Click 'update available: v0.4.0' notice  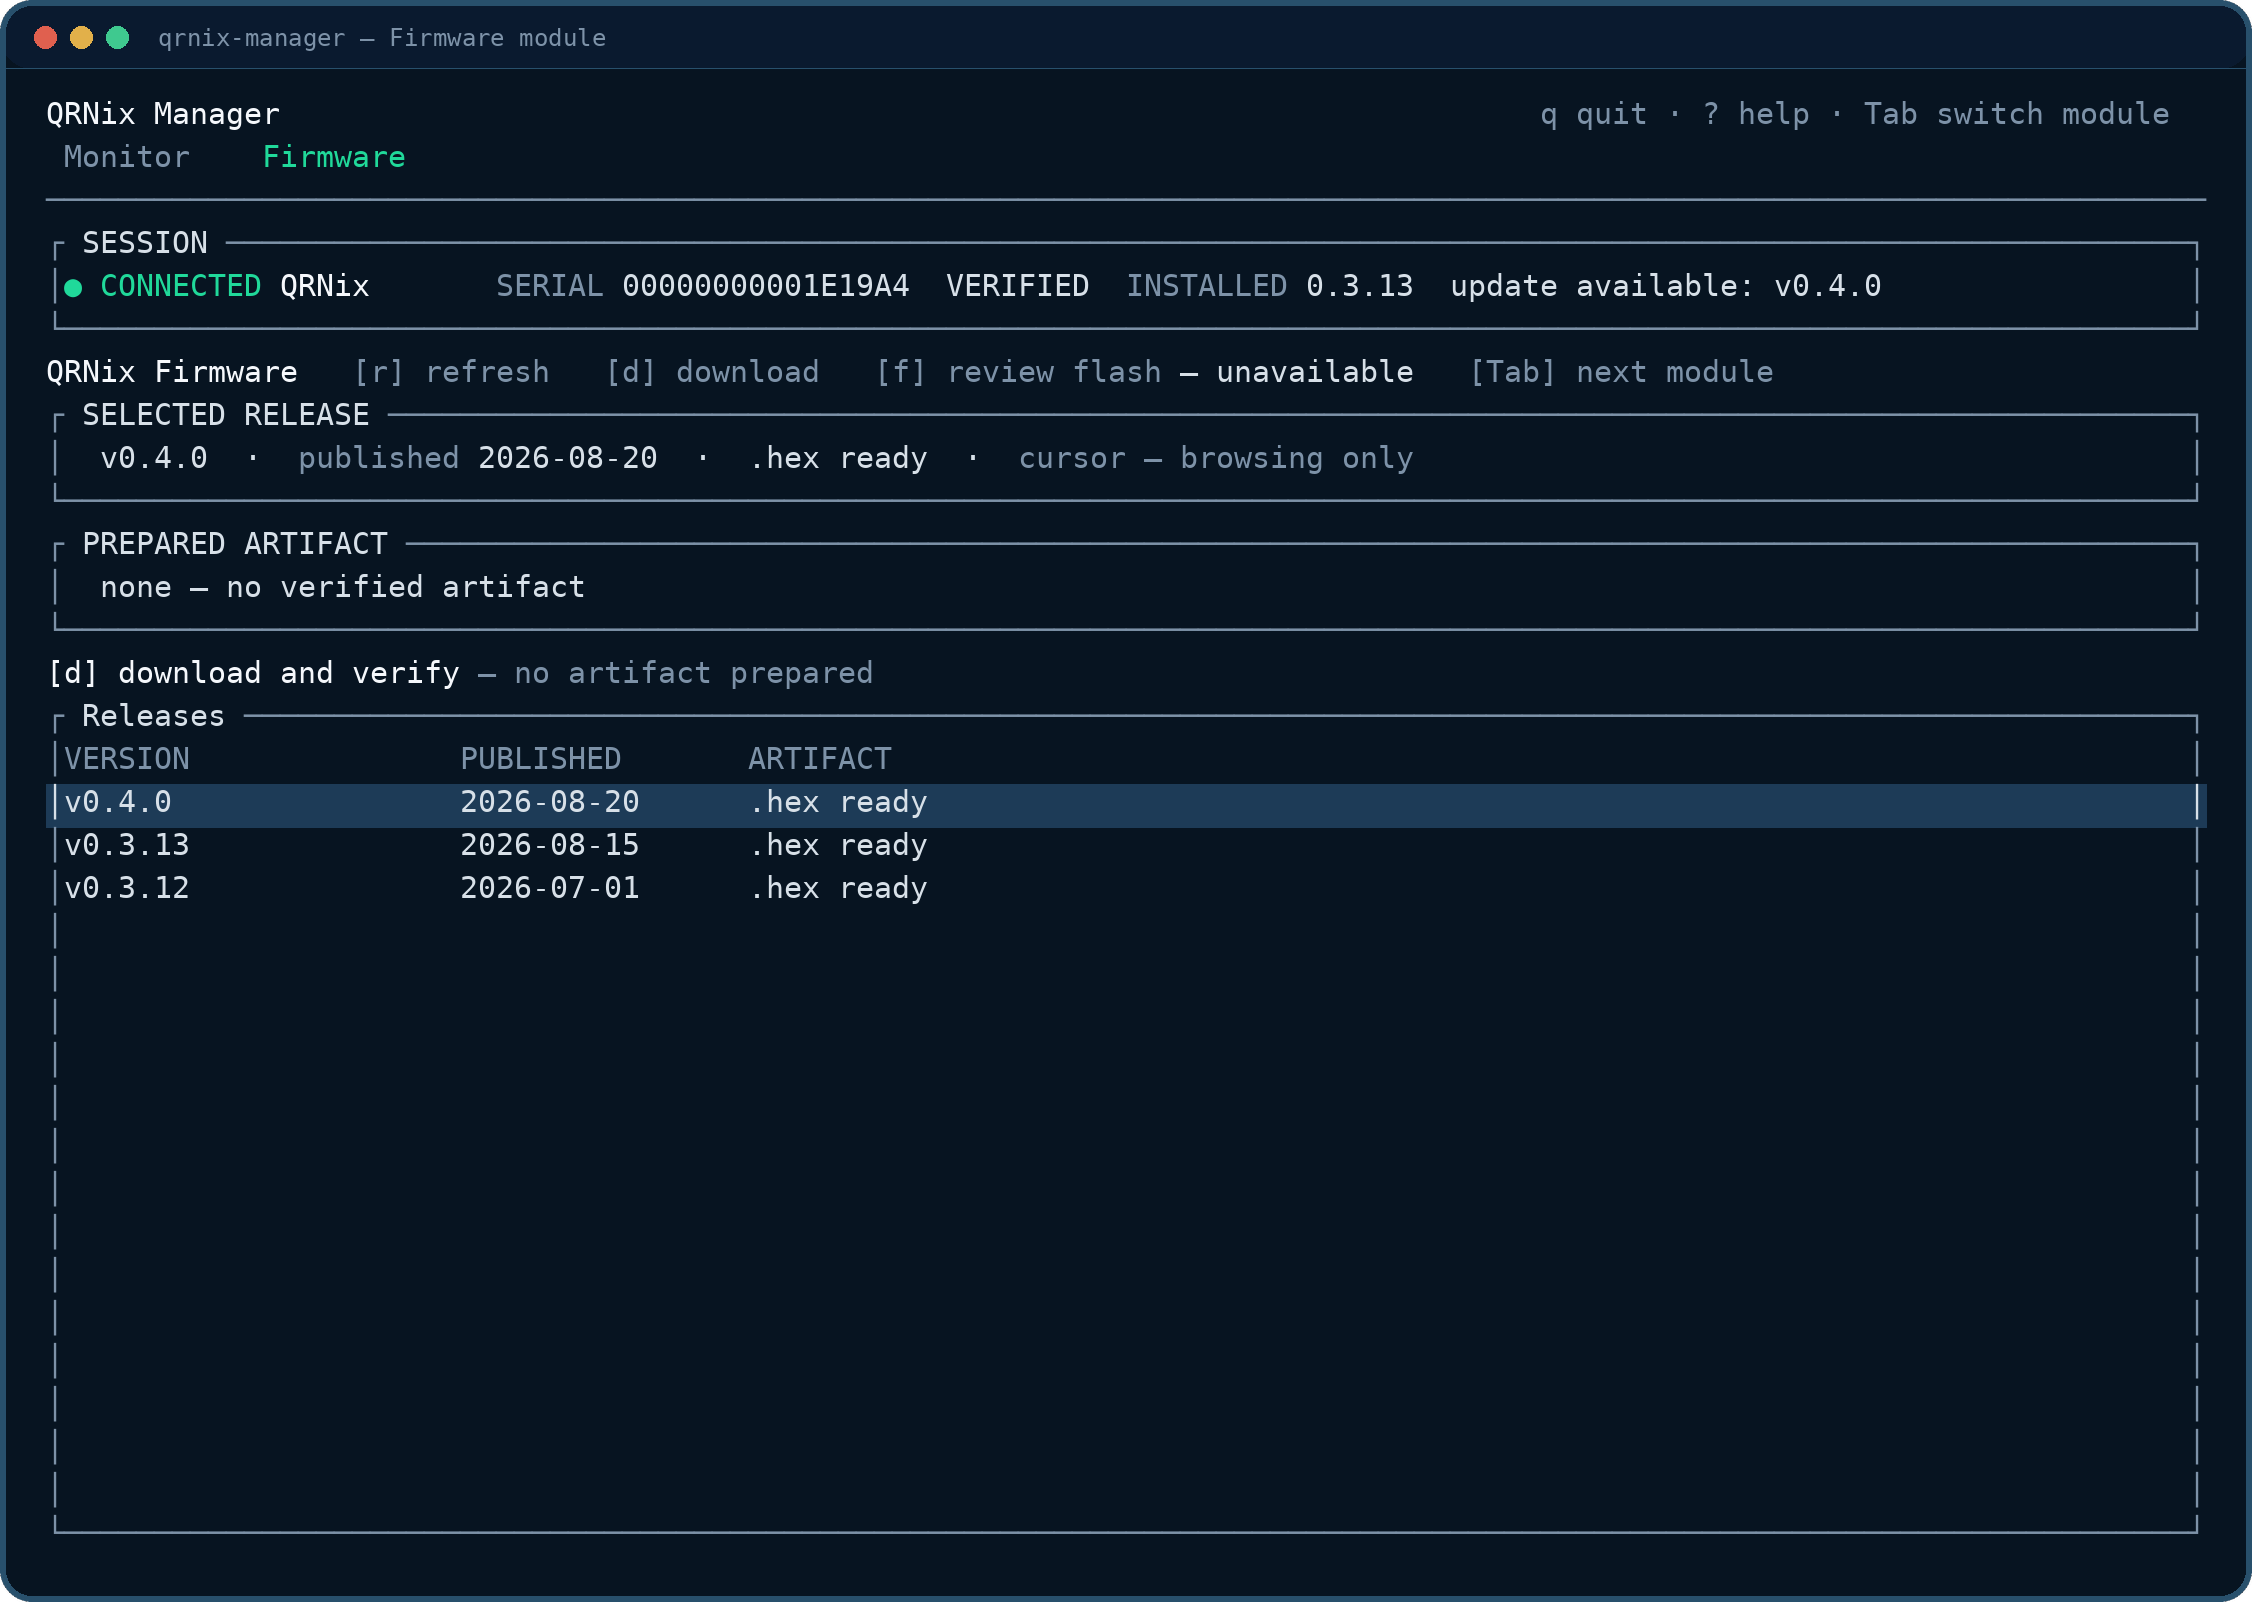pos(1666,286)
